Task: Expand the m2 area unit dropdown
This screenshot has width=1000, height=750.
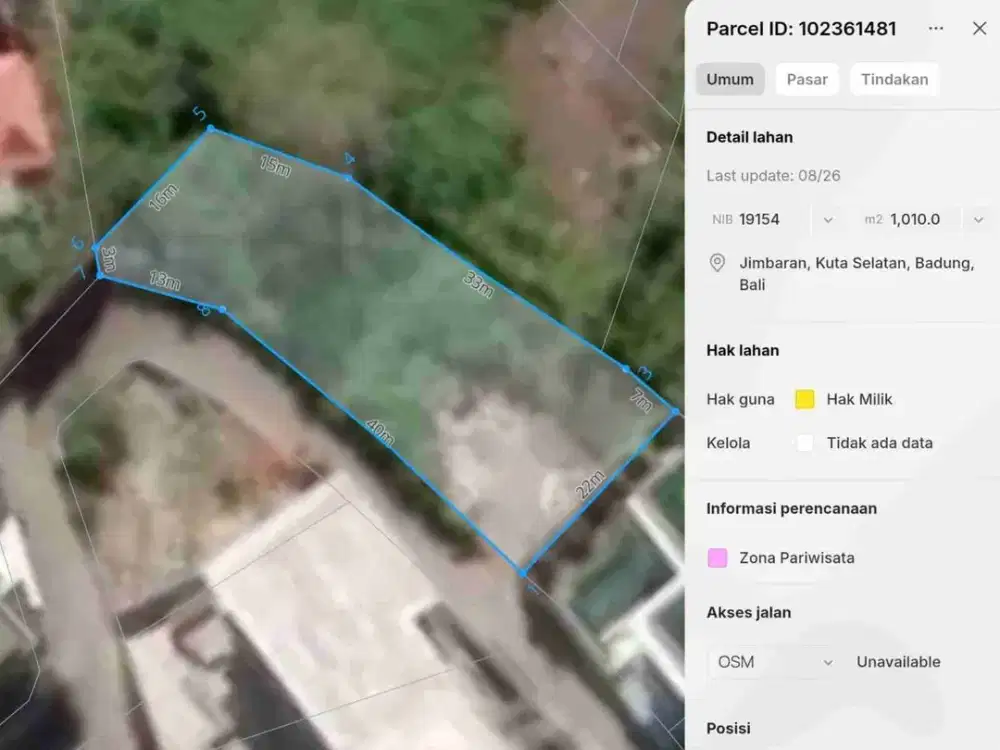Action: 978,219
